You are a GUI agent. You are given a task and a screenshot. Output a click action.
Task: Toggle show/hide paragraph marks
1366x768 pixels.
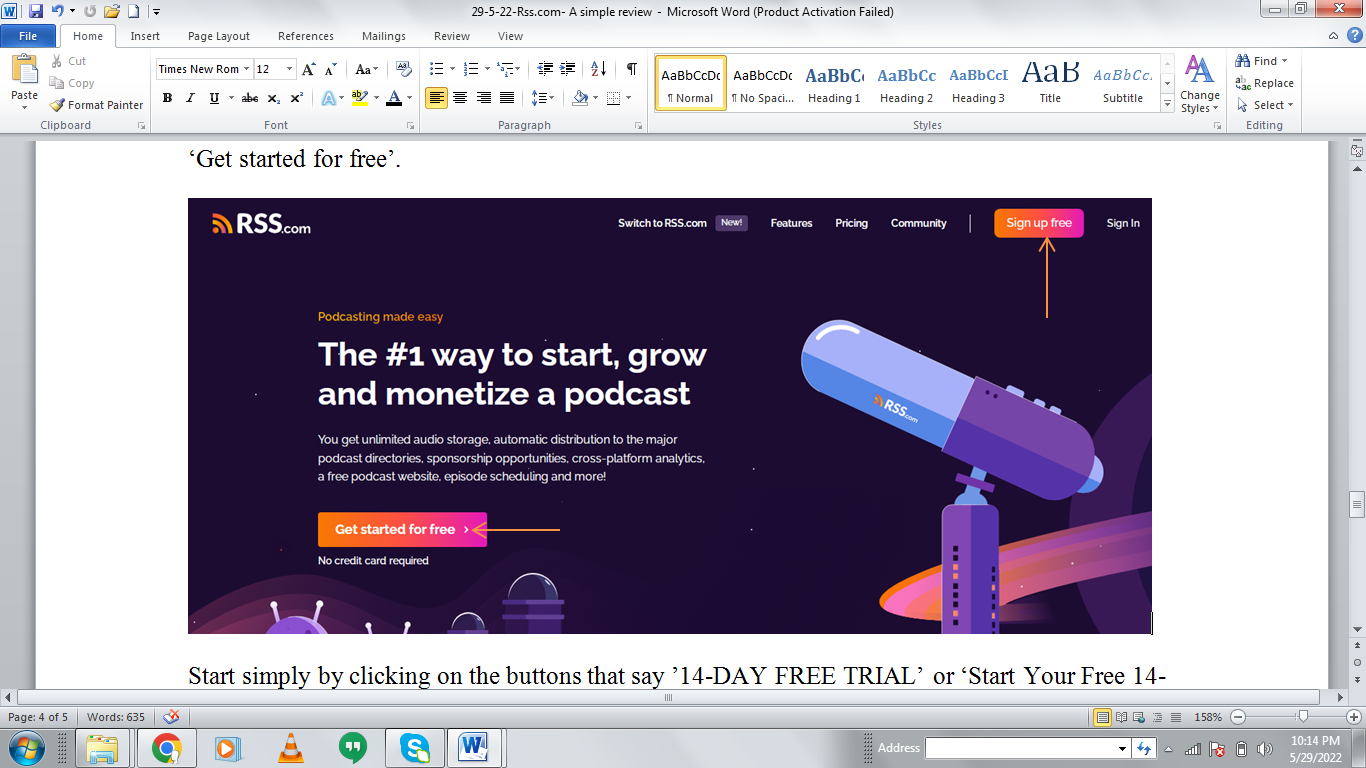point(632,69)
